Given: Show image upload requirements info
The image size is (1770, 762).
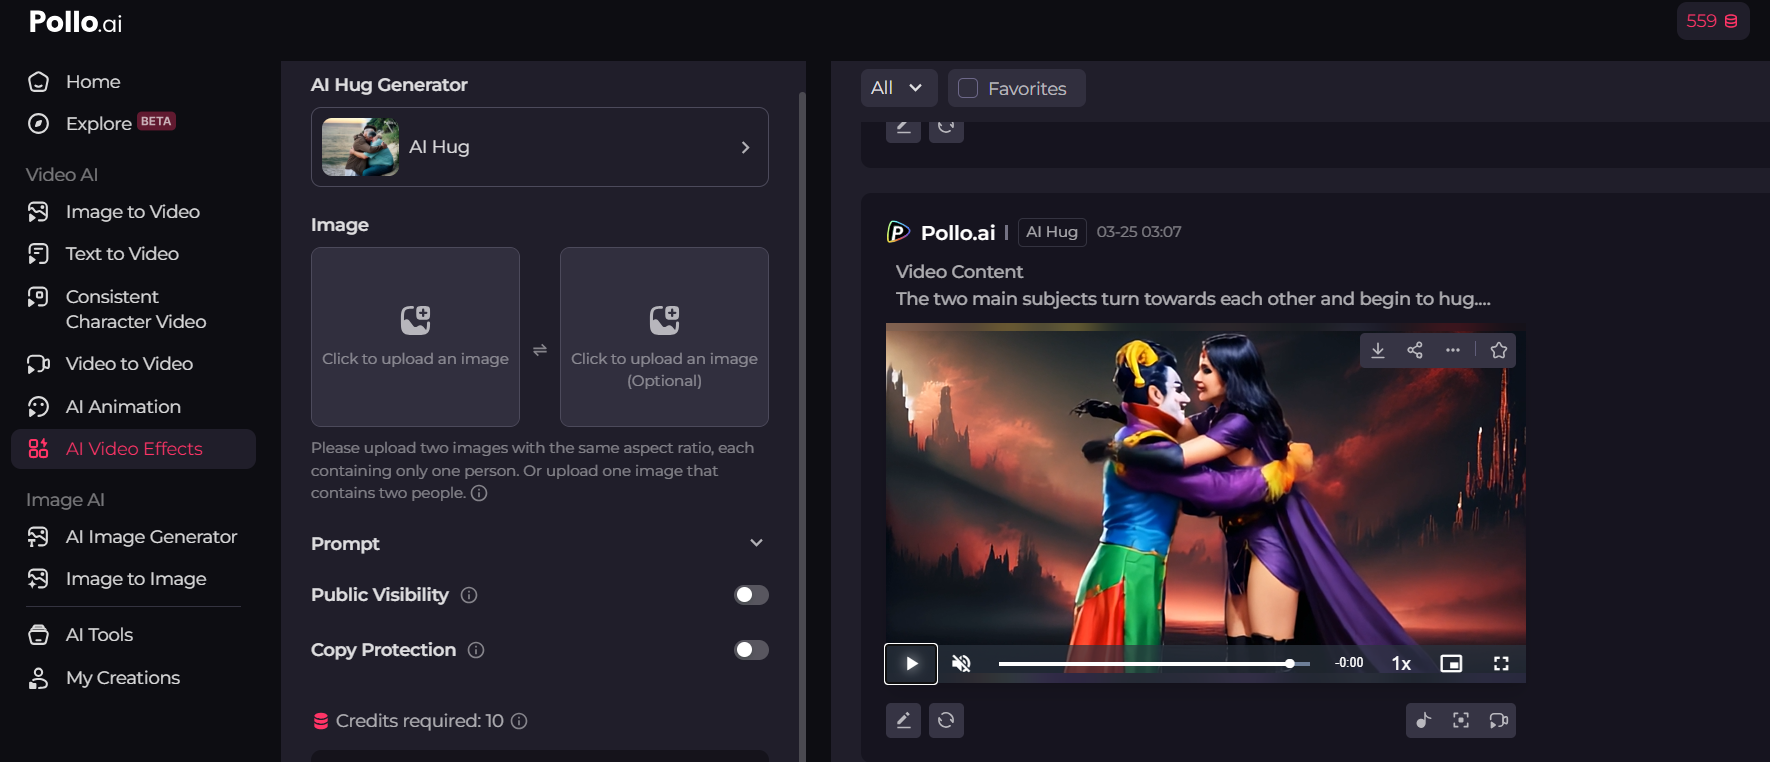Looking at the screenshot, I should tap(479, 493).
